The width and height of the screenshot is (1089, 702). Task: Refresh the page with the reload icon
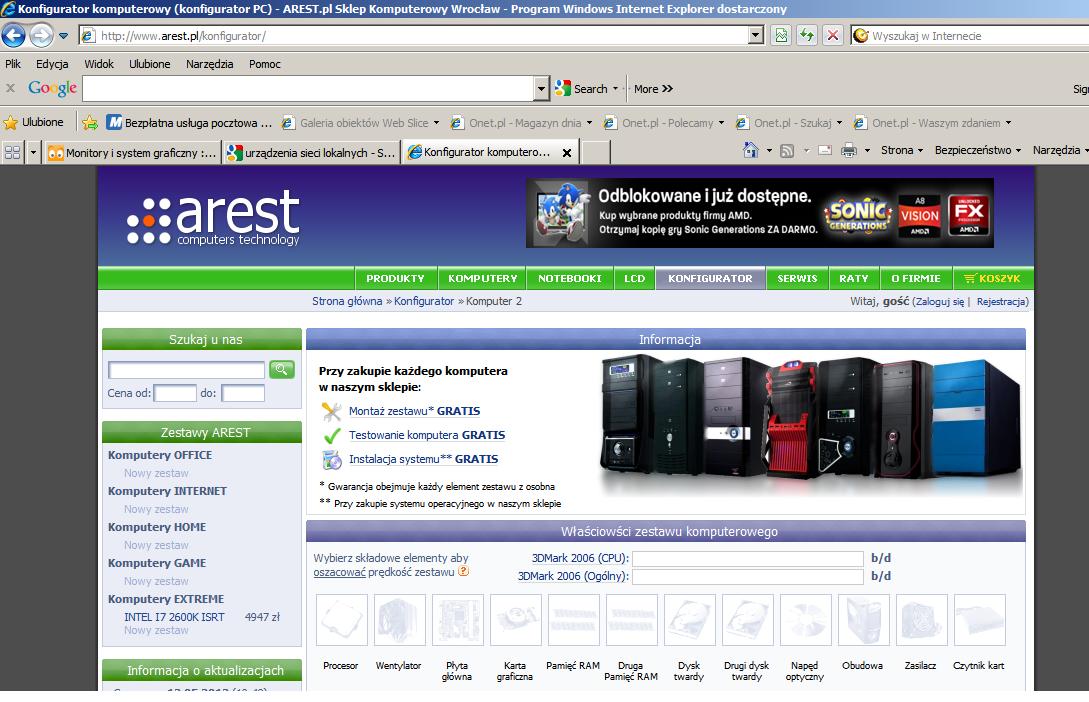tap(806, 36)
